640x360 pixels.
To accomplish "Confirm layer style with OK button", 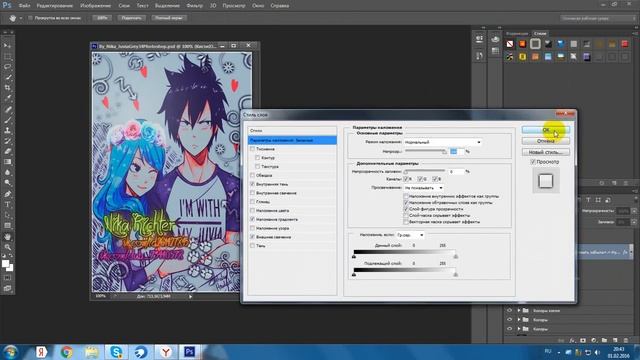I will pos(546,130).
